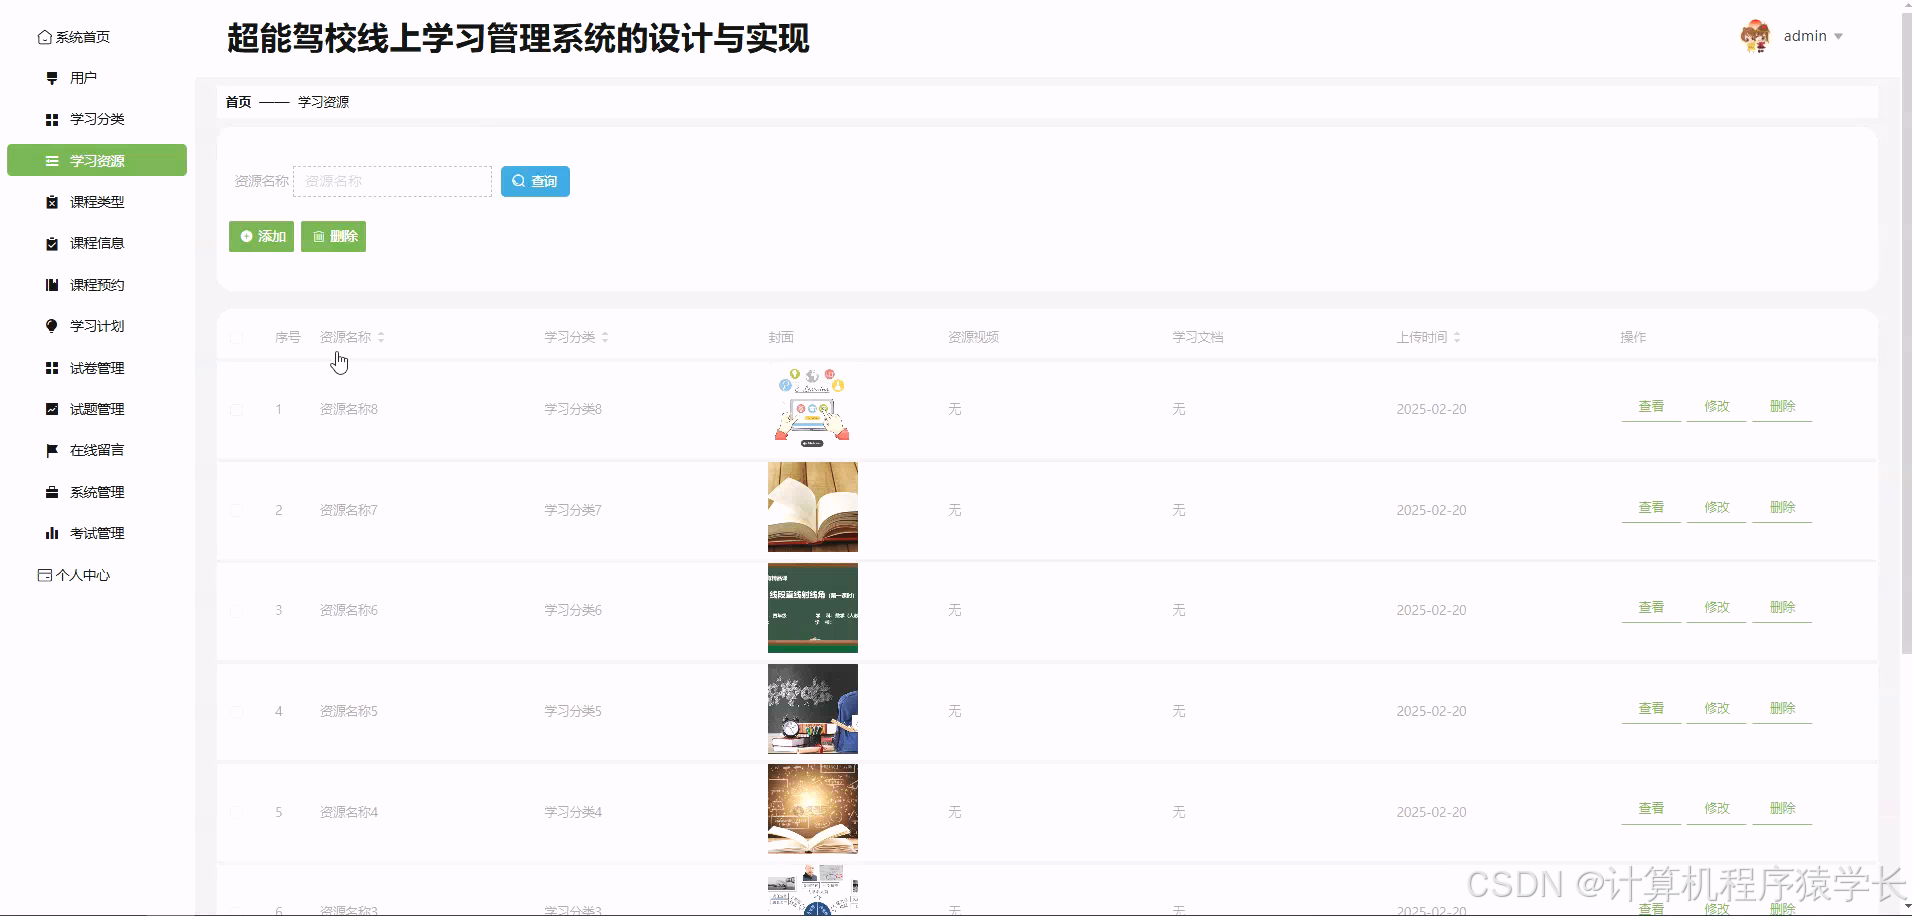This screenshot has height=916, width=1912.
Task: Check the box for row 资源名称8
Action: click(237, 410)
